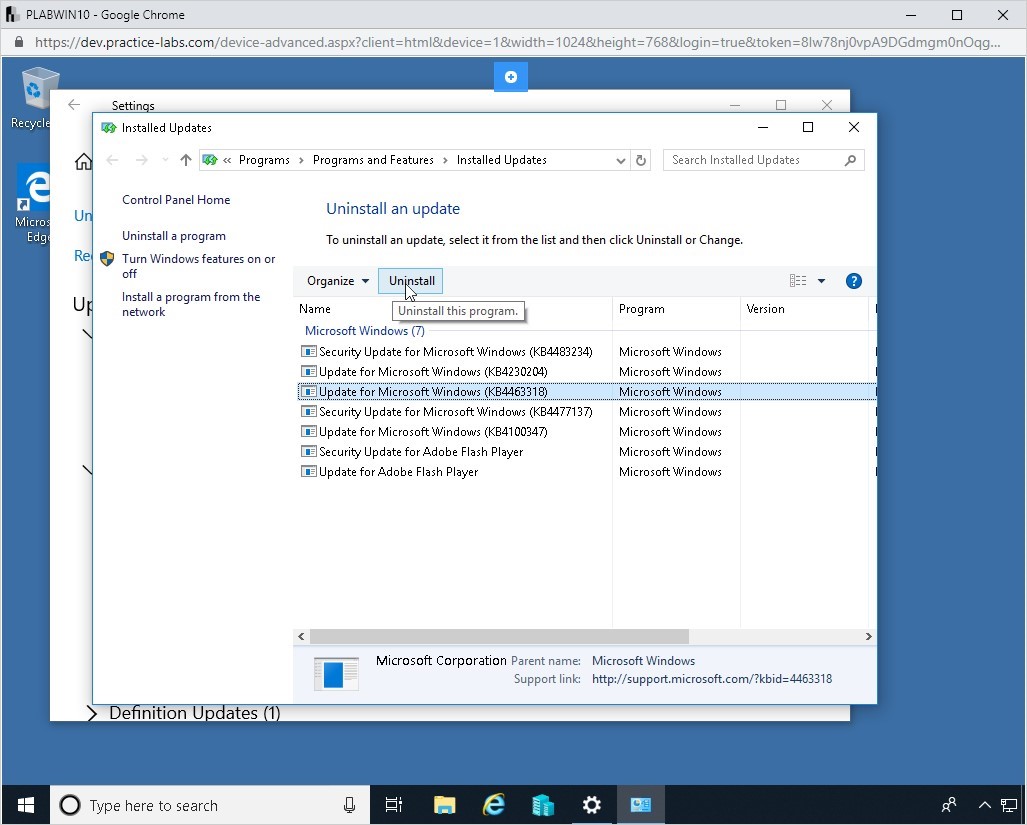Launch Internet Explorer from the taskbar
The width and height of the screenshot is (1027, 825).
coord(493,805)
